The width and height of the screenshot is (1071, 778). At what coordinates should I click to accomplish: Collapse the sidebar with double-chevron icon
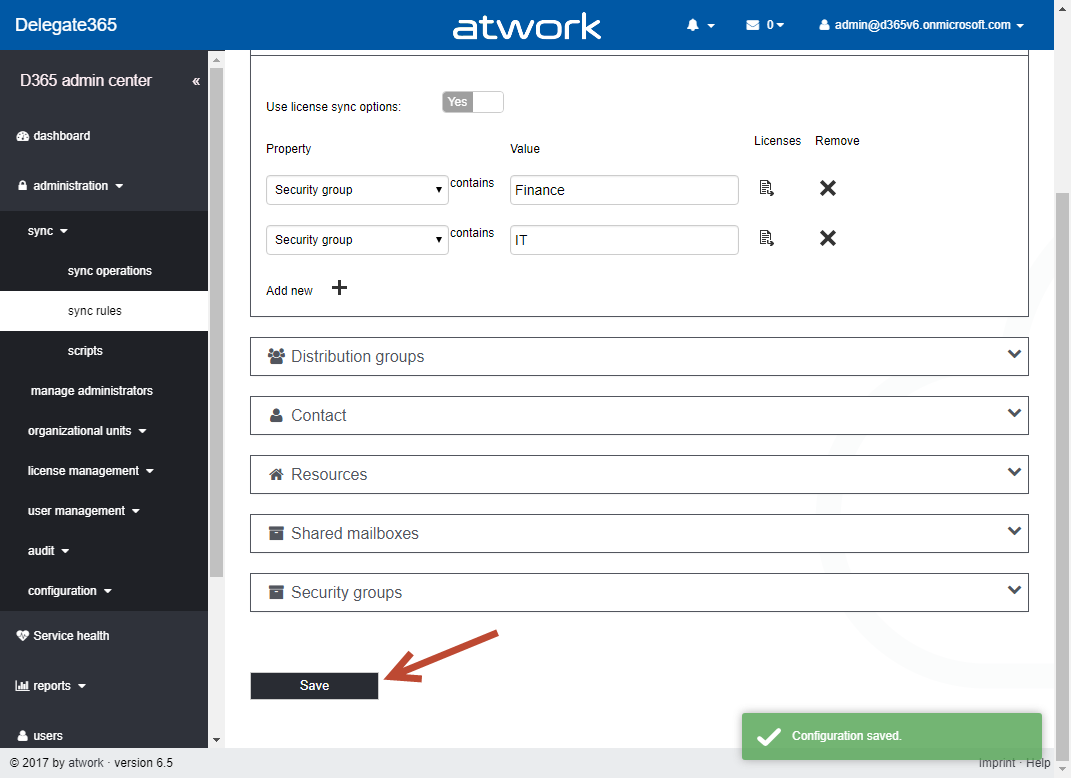click(196, 81)
